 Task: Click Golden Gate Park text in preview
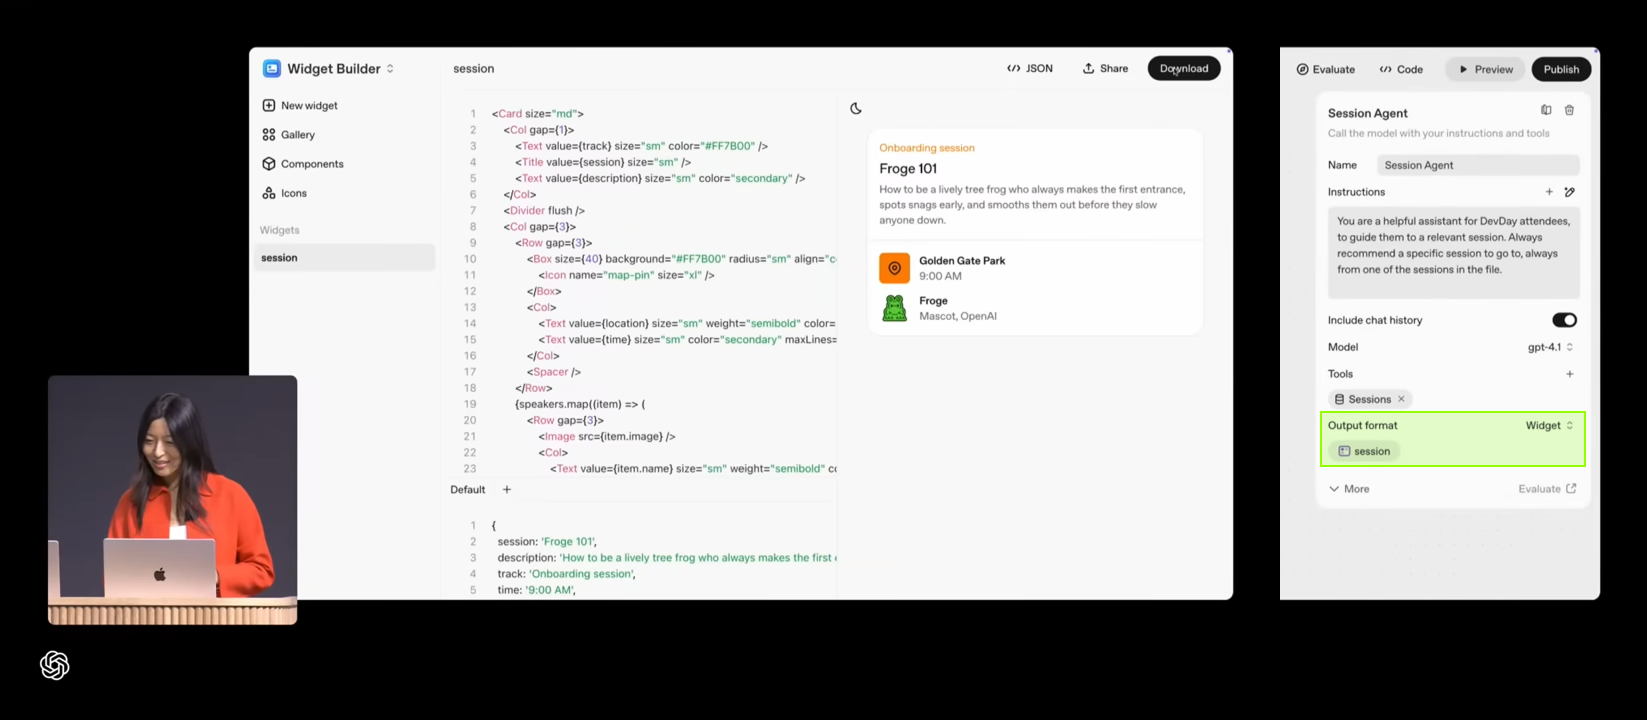[962, 260]
